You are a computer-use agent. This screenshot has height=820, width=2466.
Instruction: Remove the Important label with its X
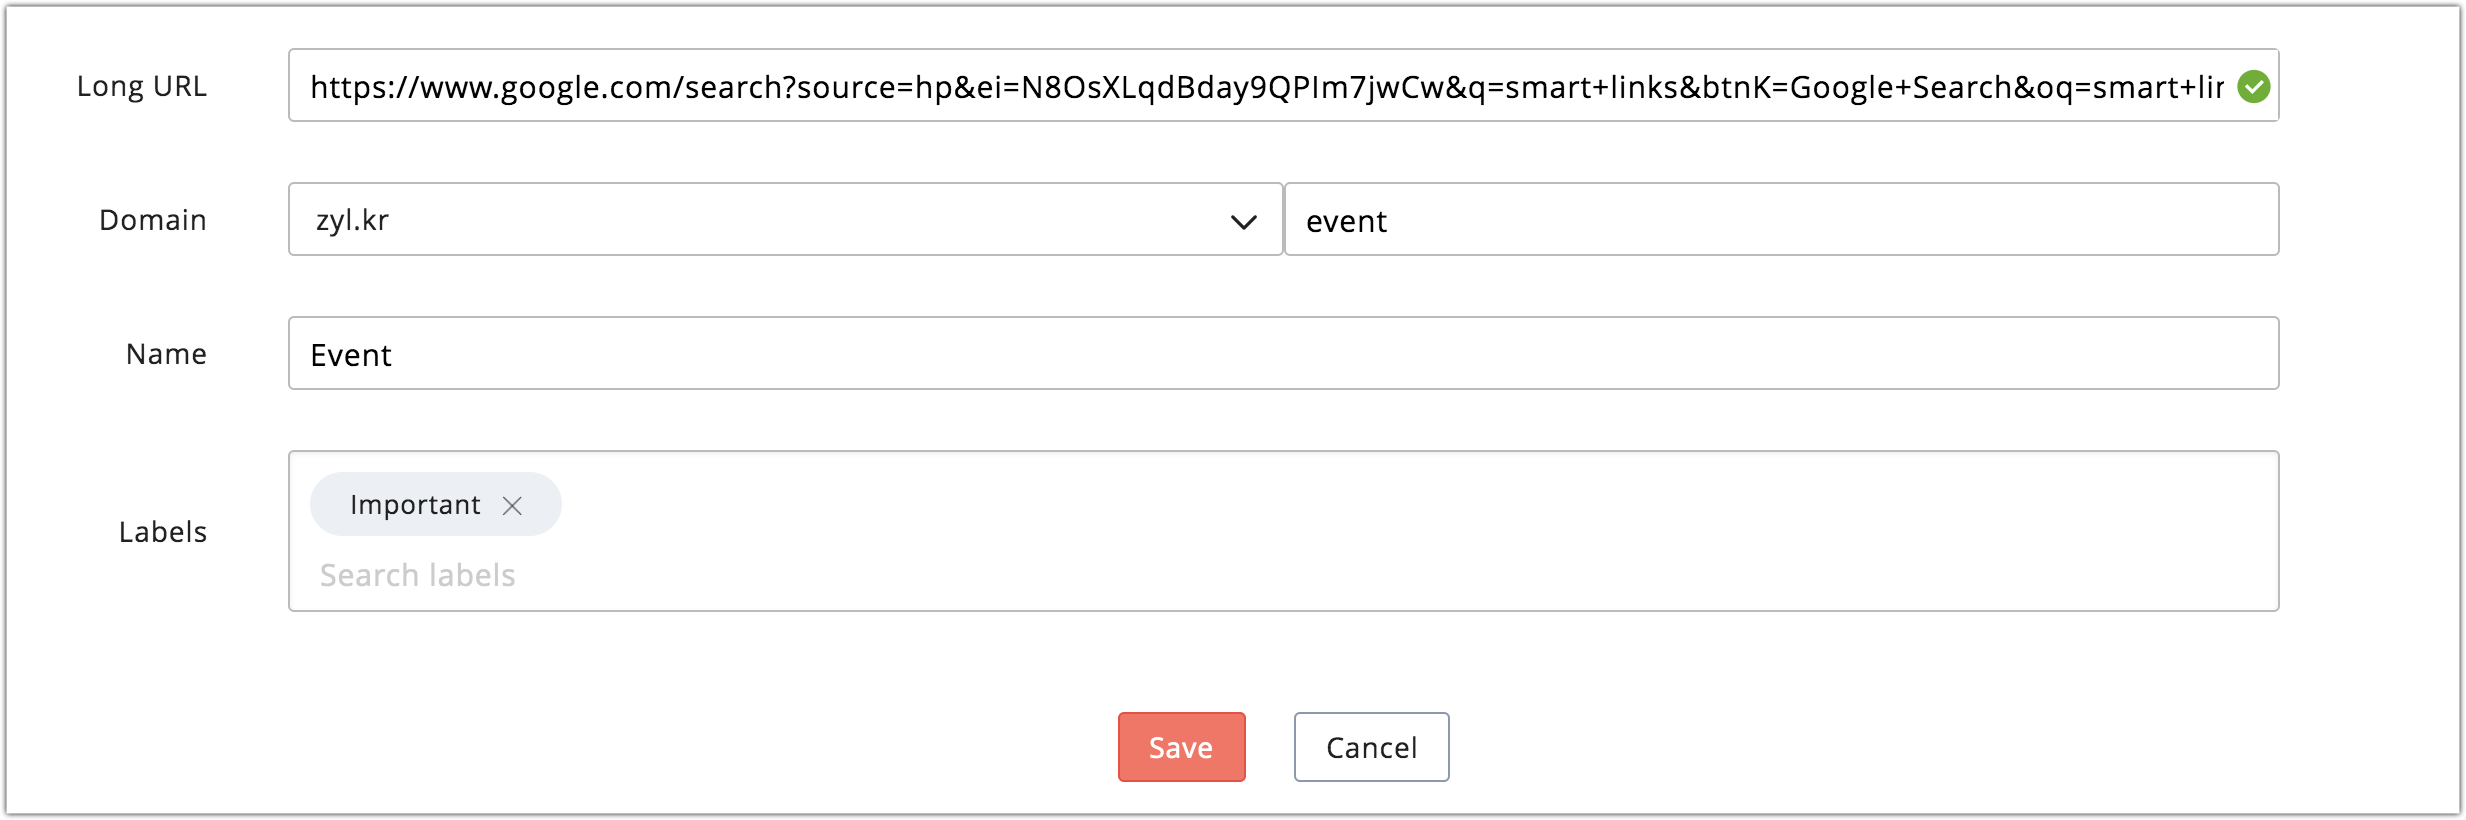click(512, 505)
